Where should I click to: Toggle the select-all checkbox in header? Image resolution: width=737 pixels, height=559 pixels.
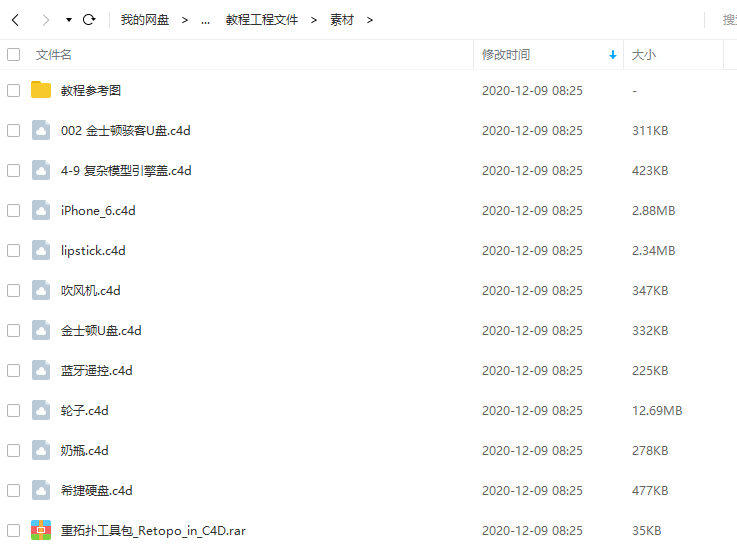point(13,55)
